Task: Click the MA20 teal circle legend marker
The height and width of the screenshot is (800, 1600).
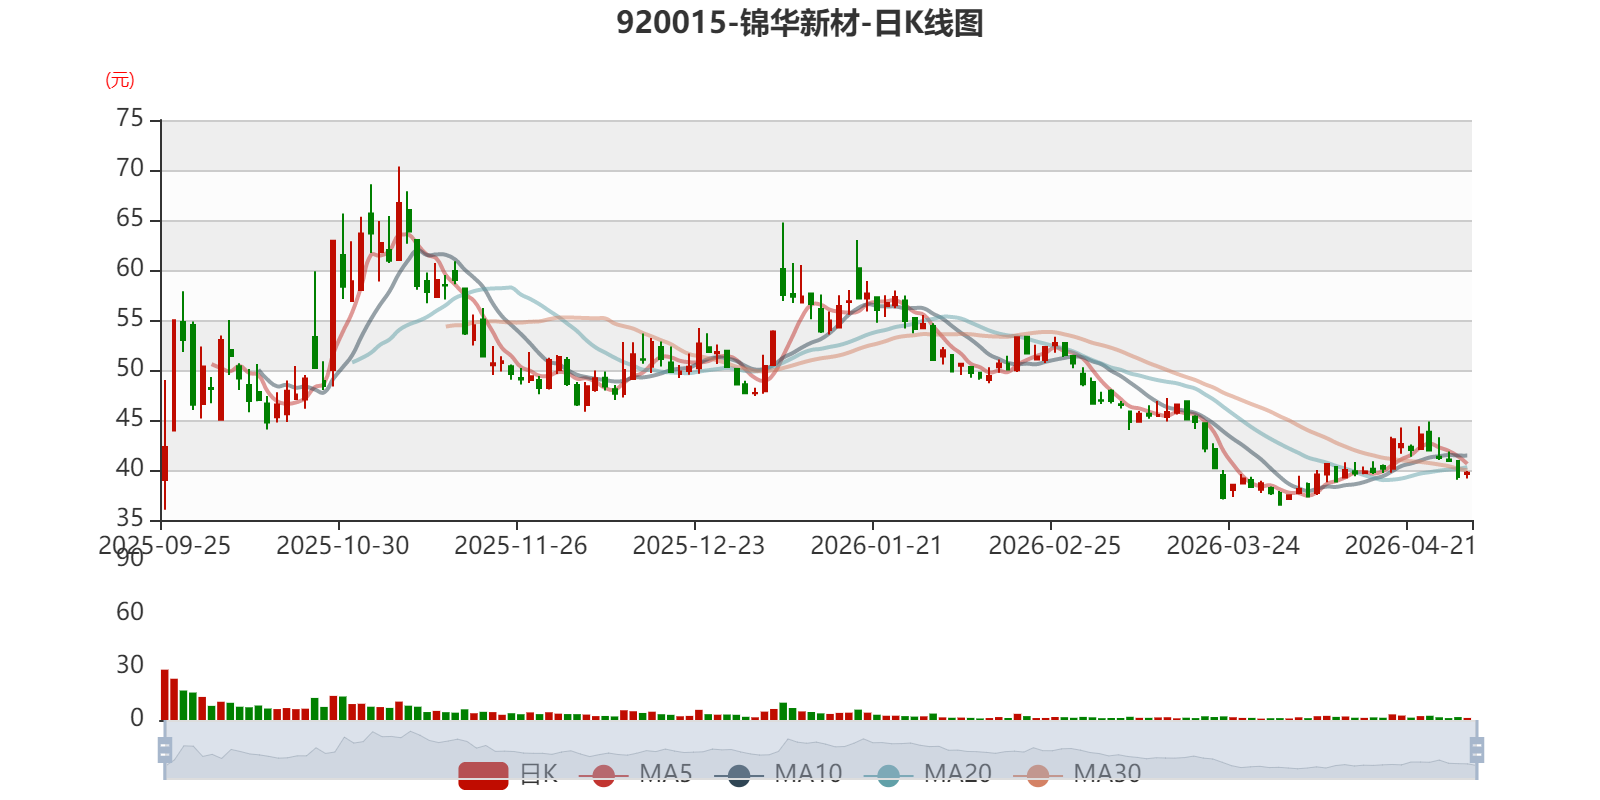Action: click(888, 775)
